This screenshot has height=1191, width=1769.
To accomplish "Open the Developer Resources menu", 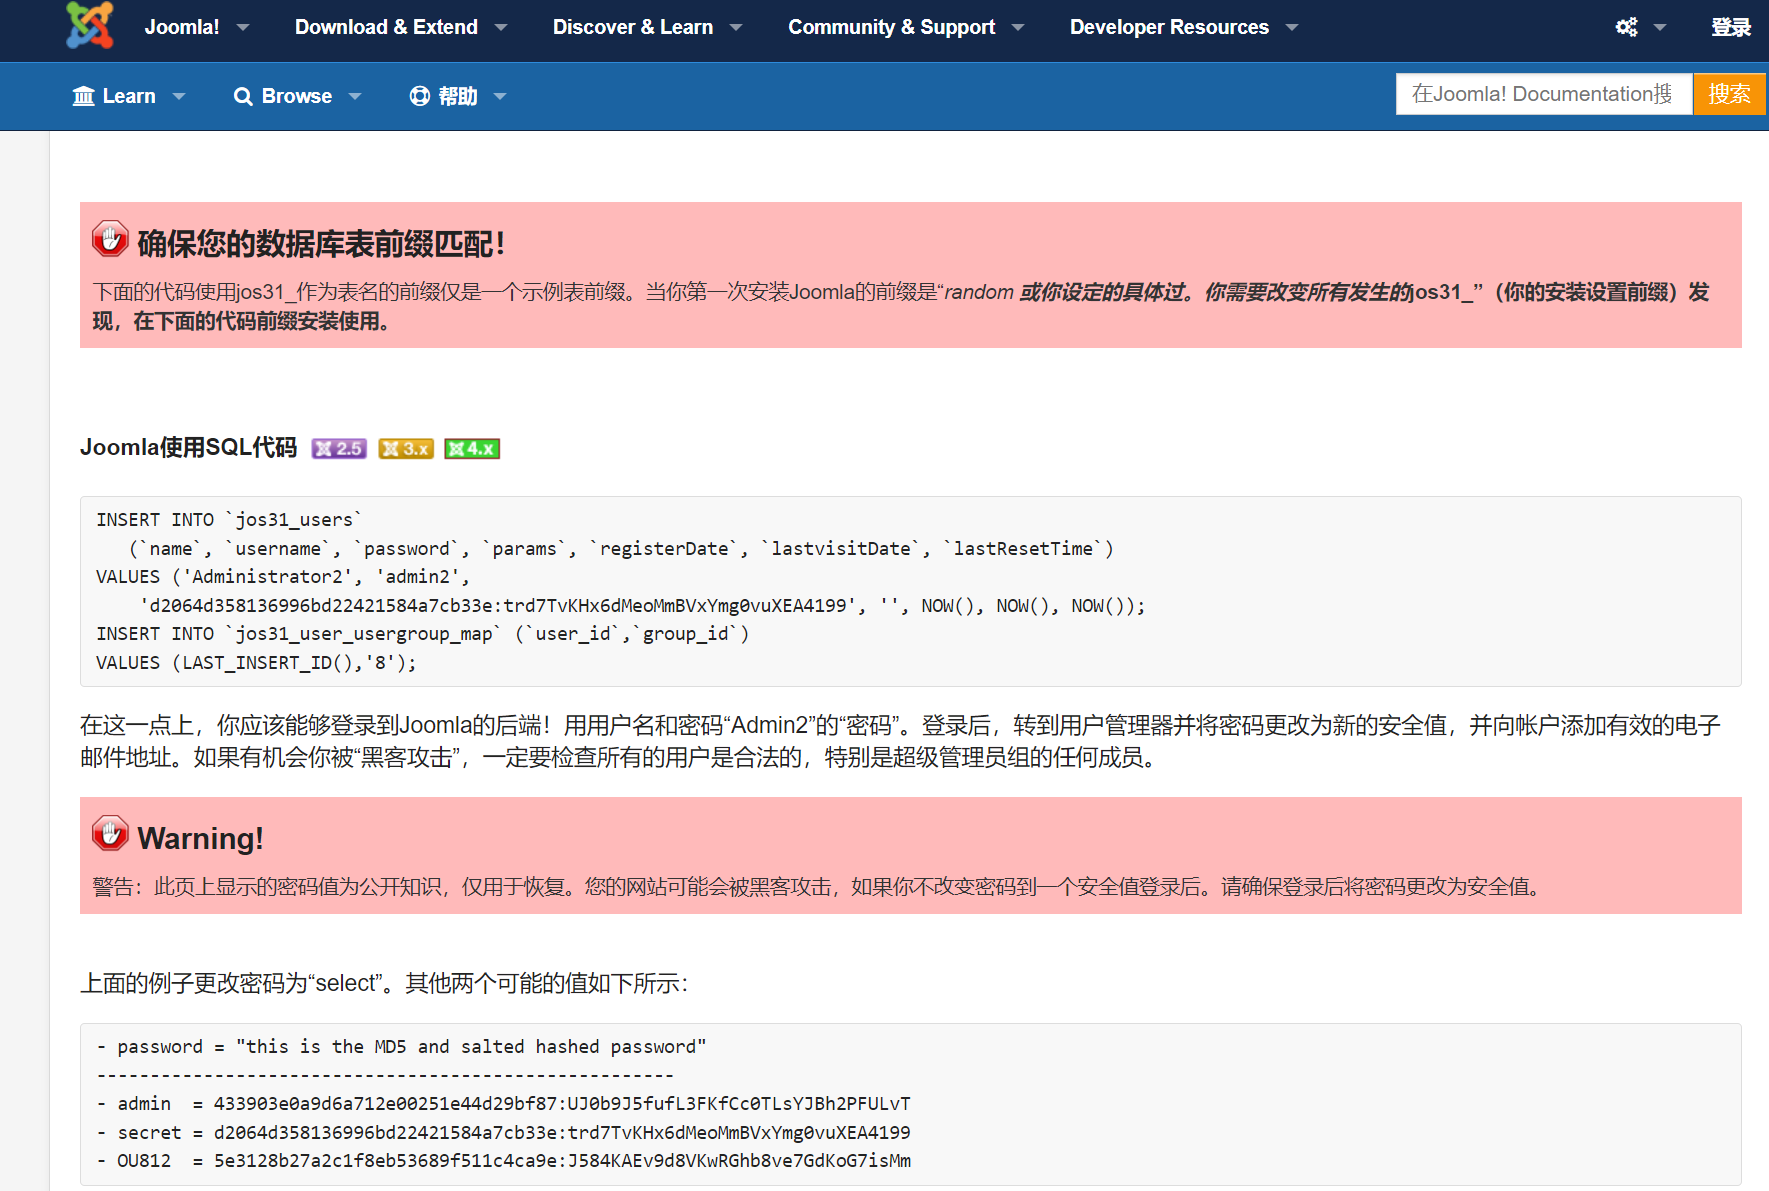I will click(x=1169, y=27).
